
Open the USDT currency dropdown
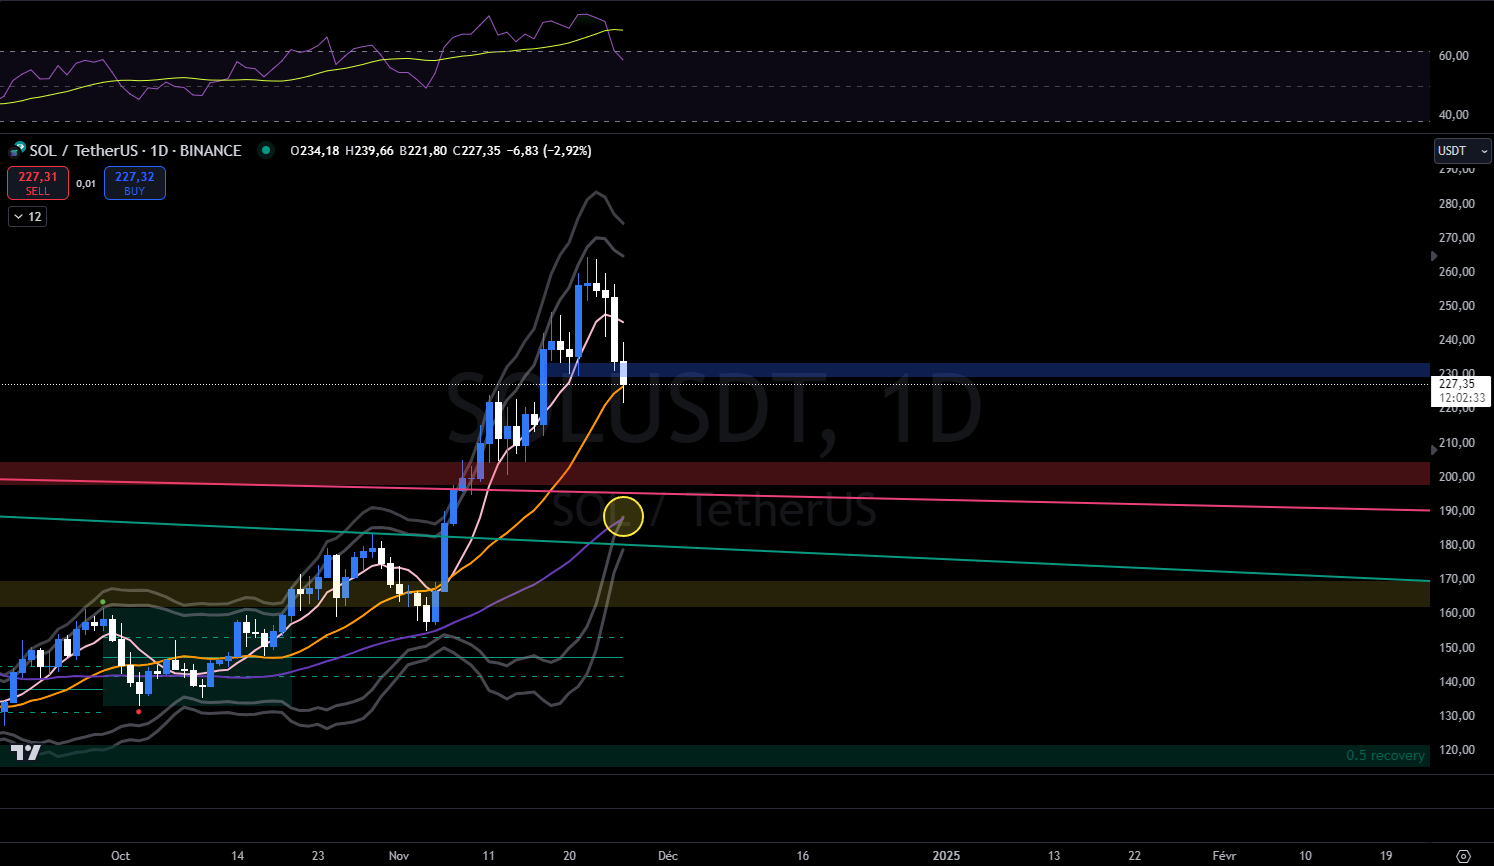tap(1462, 151)
